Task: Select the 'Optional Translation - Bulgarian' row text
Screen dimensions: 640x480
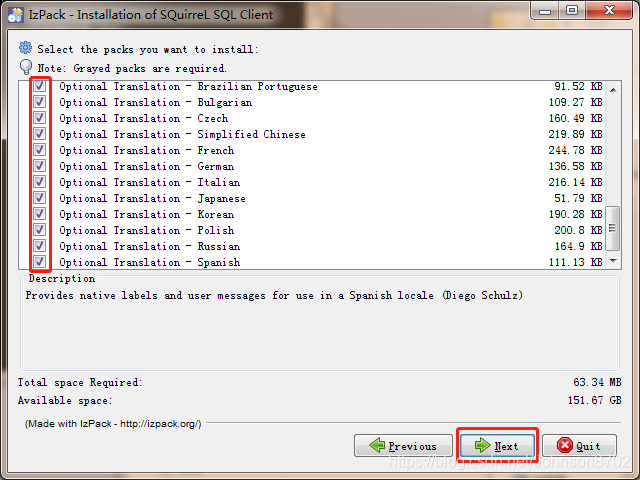Action: click(x=156, y=102)
